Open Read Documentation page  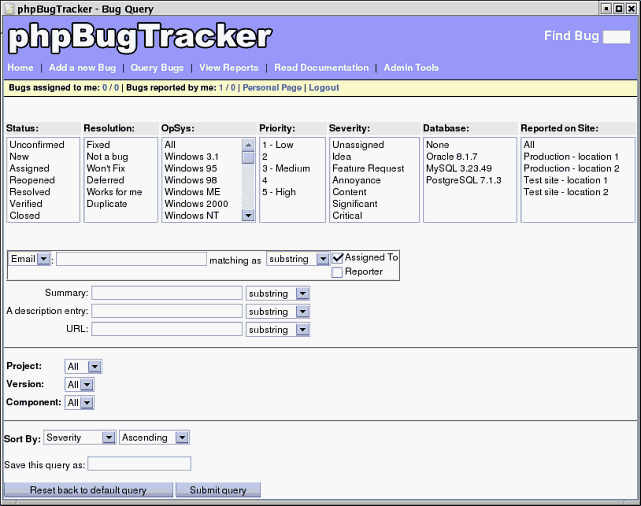click(x=321, y=68)
